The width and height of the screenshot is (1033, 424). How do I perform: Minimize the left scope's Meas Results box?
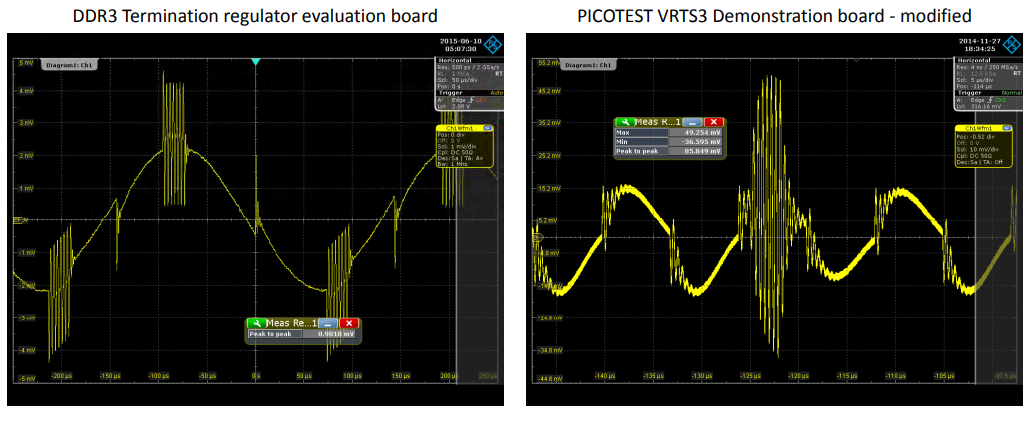pyautogui.click(x=328, y=323)
